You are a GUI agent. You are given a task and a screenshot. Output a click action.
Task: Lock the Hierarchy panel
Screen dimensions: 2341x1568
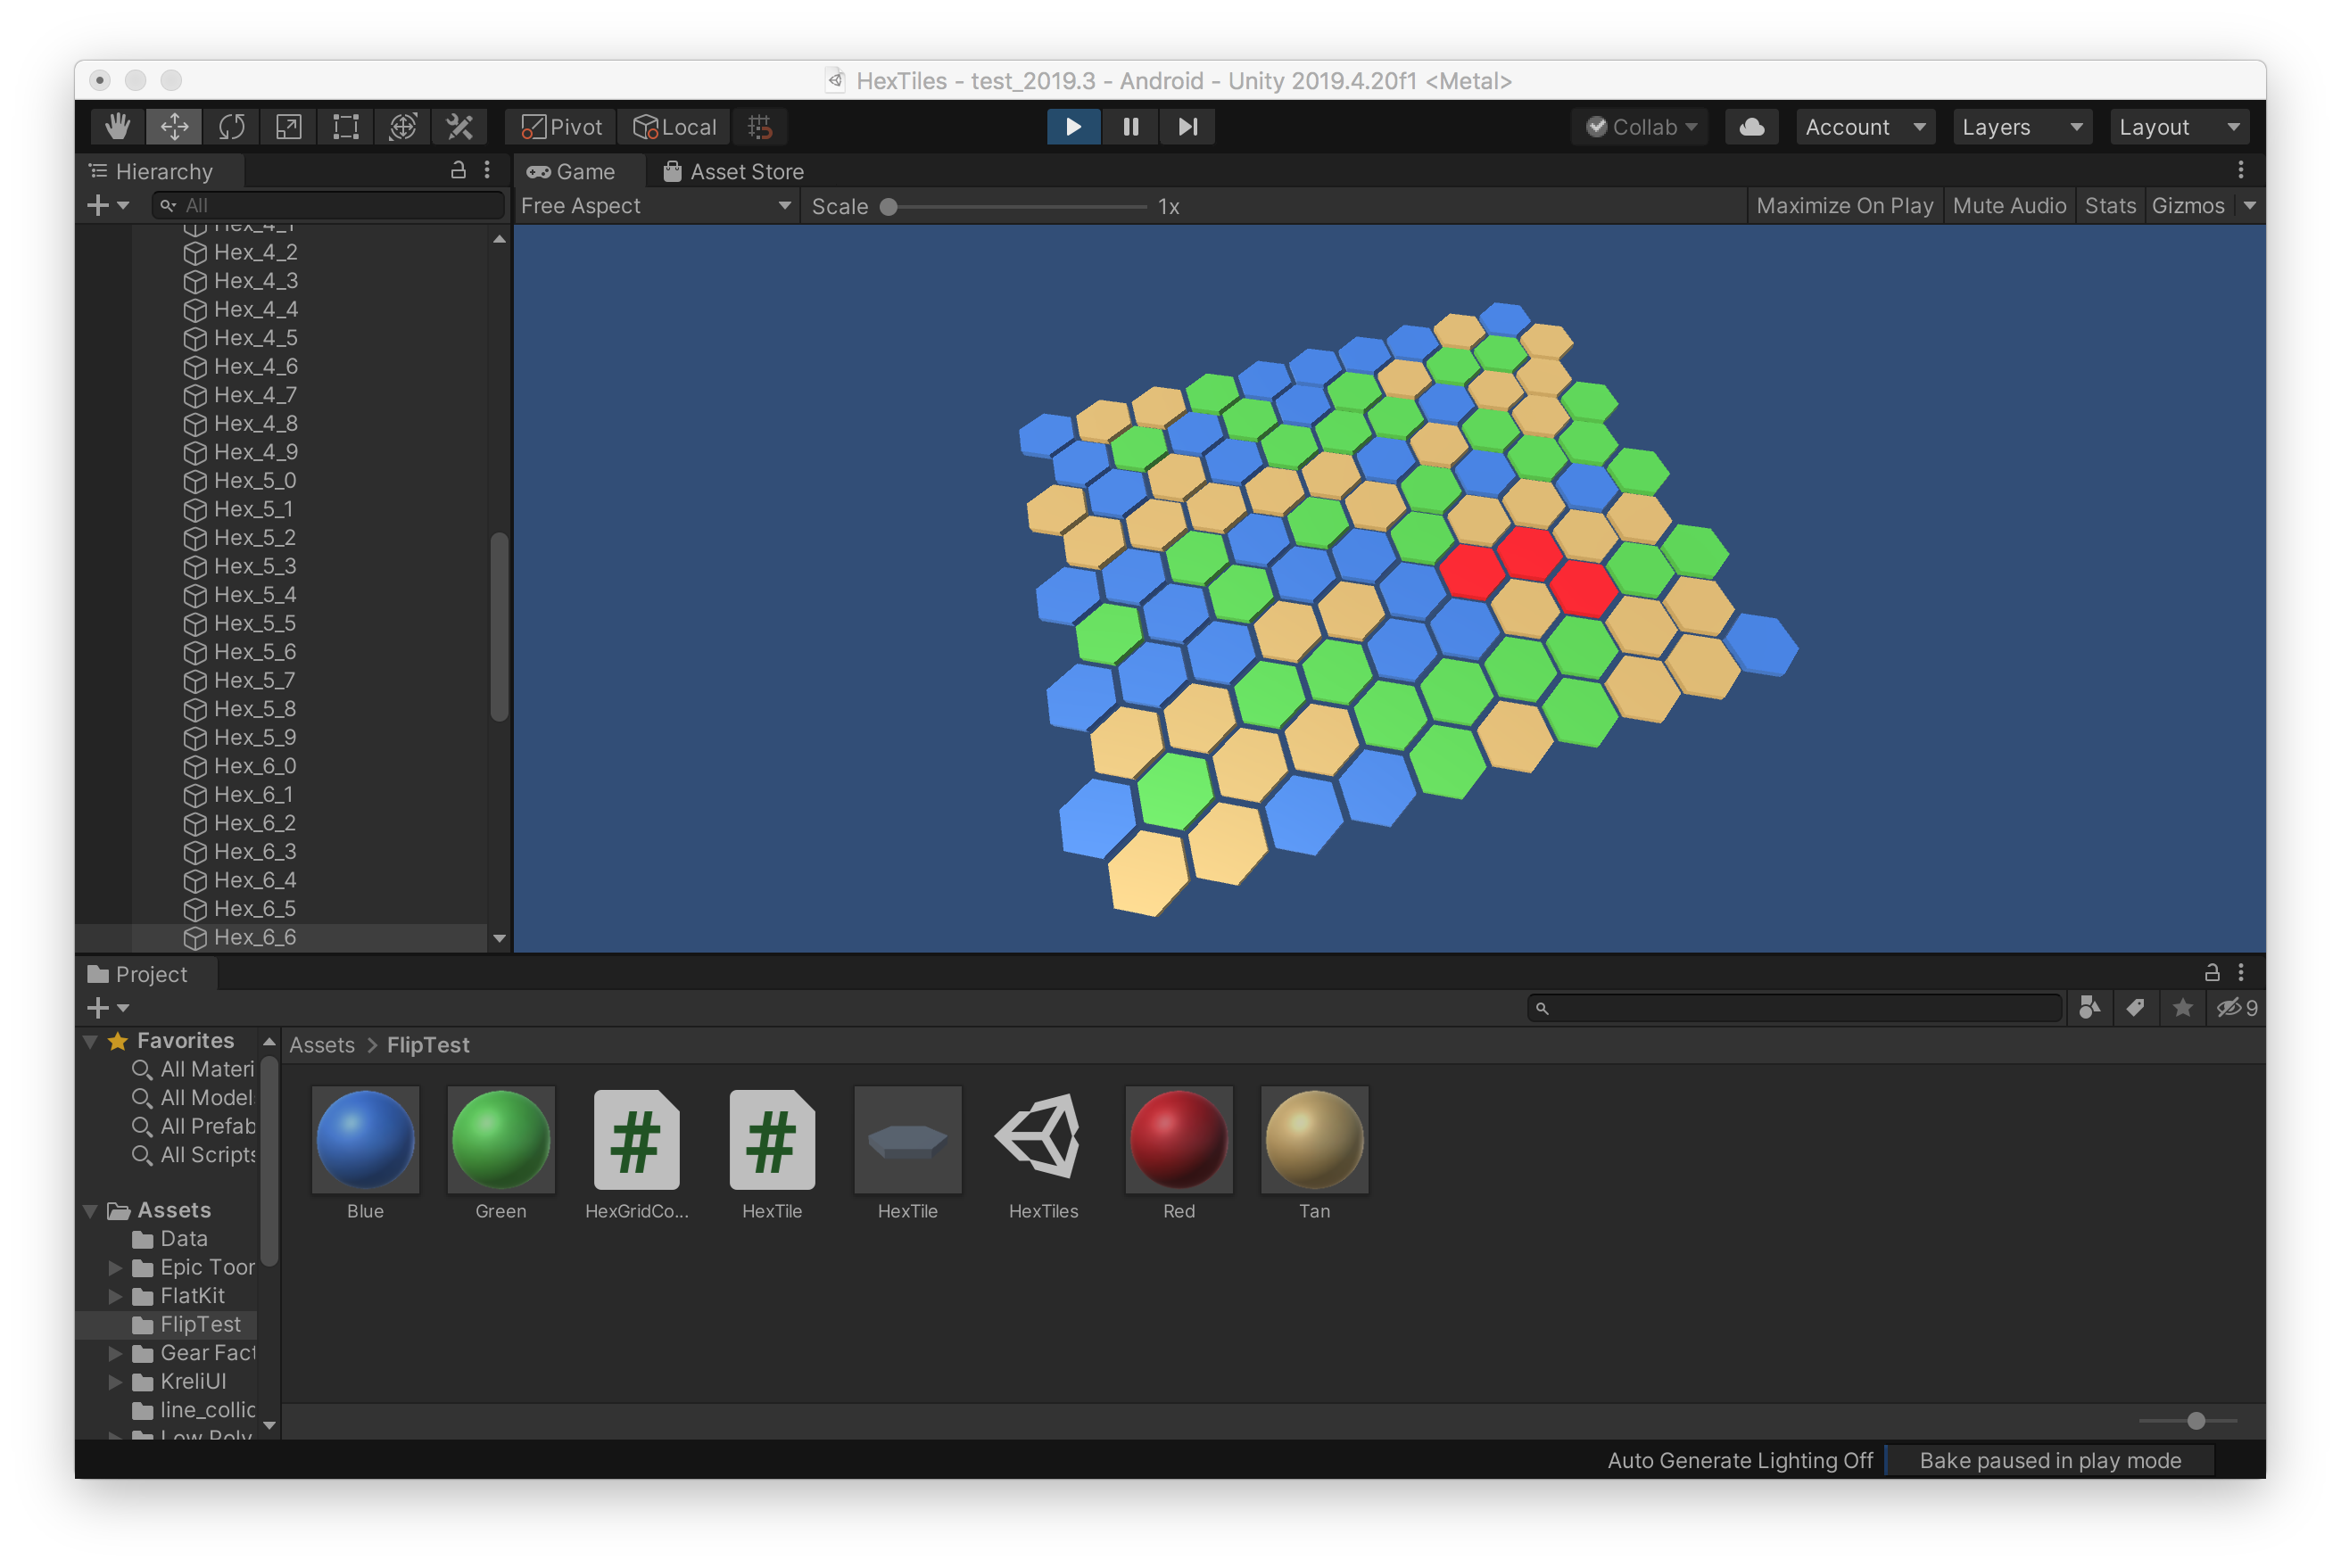(x=458, y=170)
